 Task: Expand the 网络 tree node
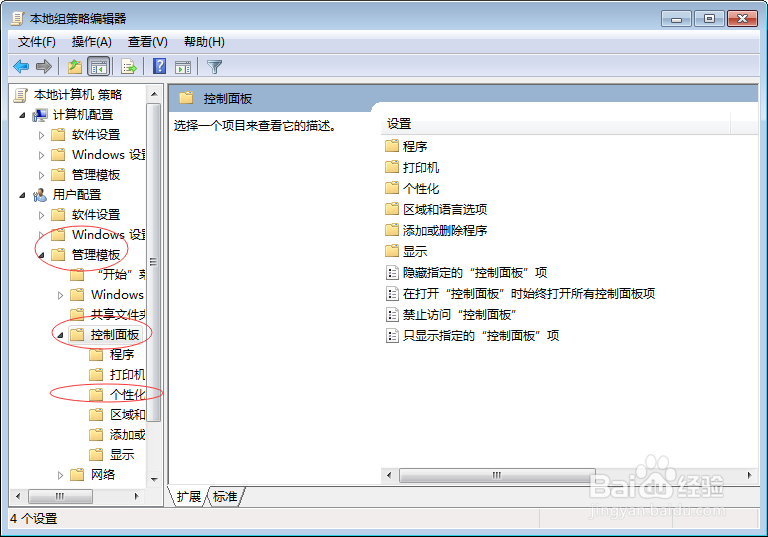coord(60,475)
